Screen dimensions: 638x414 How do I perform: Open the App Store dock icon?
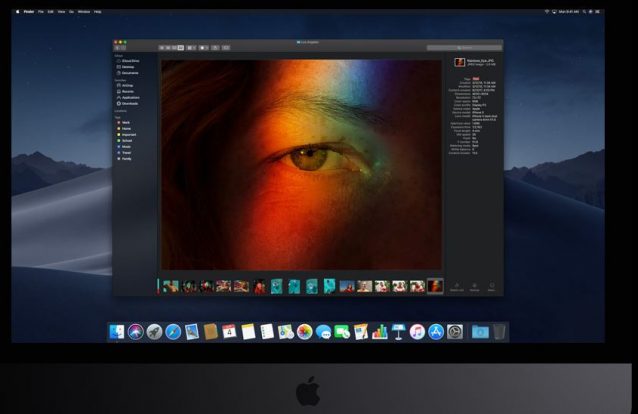tap(436, 332)
